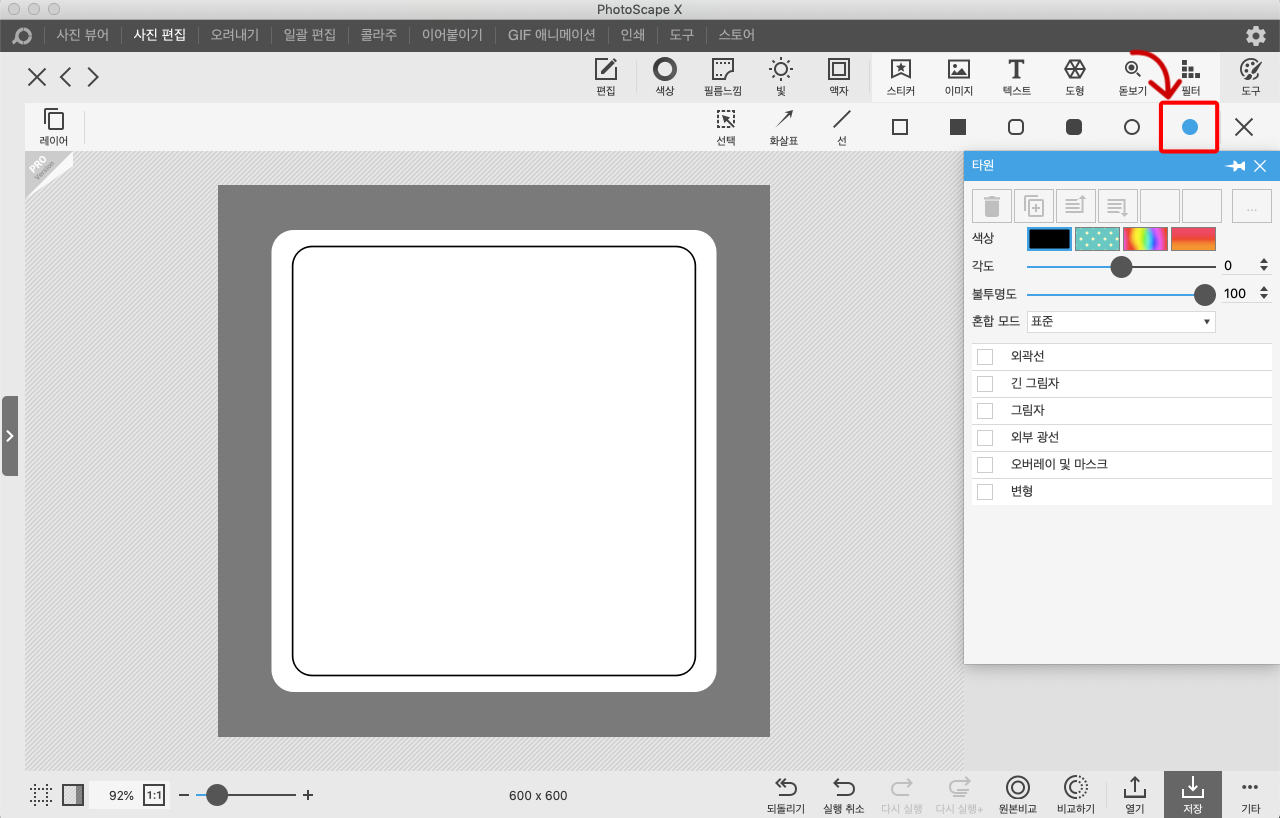Go to the previous photo arrow
The image size is (1280, 818).
pyautogui.click(x=65, y=77)
